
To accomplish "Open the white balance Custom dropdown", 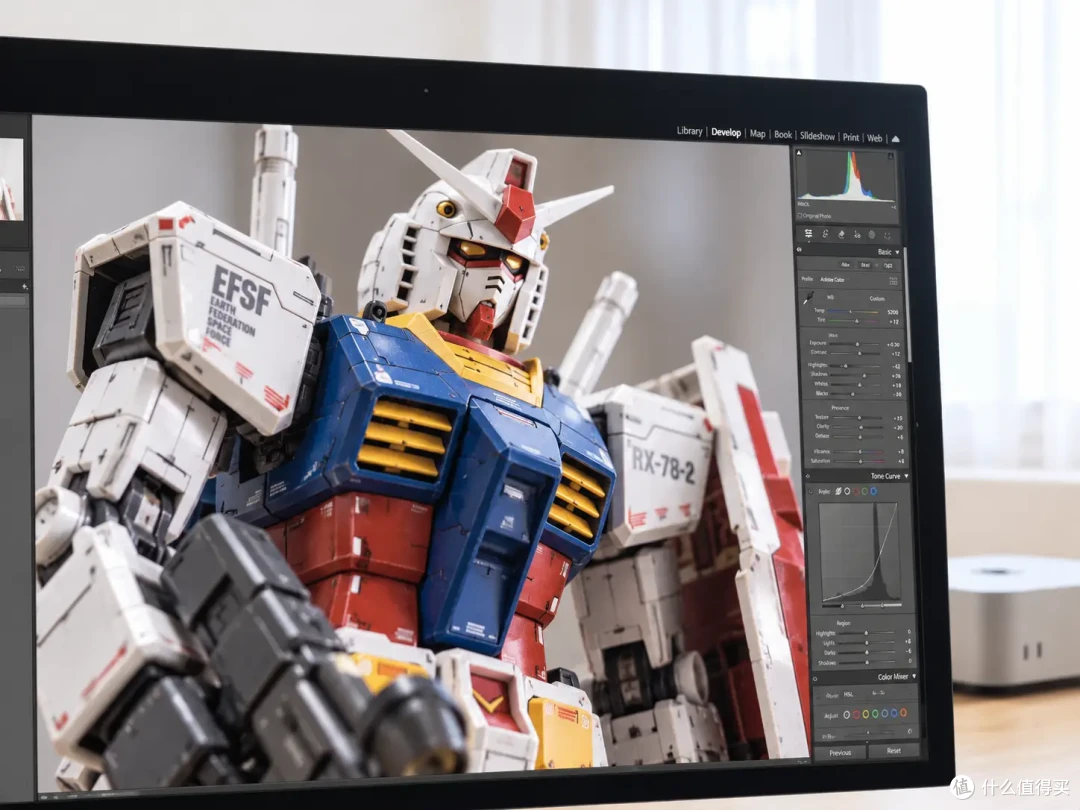I will pyautogui.click(x=878, y=298).
